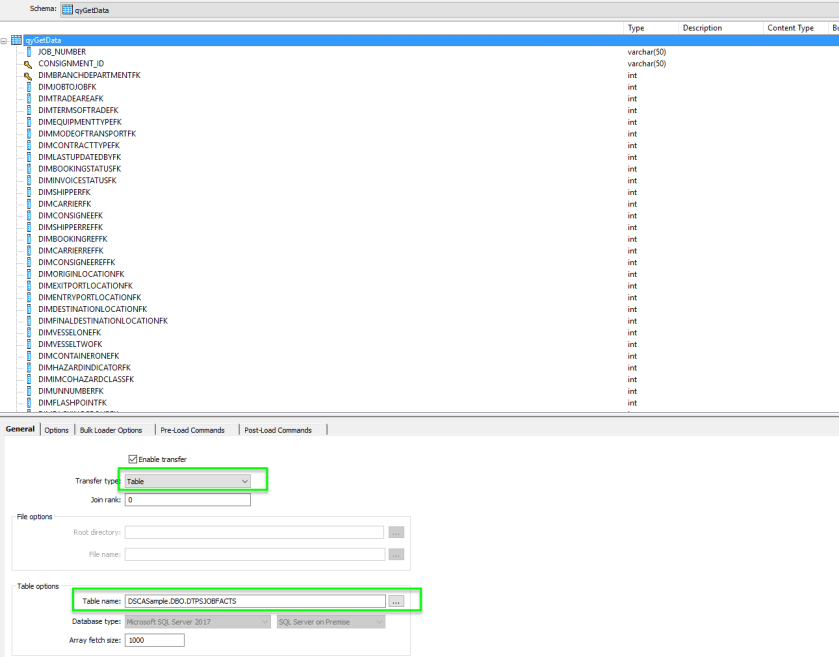Click the column icon next to JOB_NUMBER
Viewport: 839px width, 657px height.
click(x=28, y=52)
